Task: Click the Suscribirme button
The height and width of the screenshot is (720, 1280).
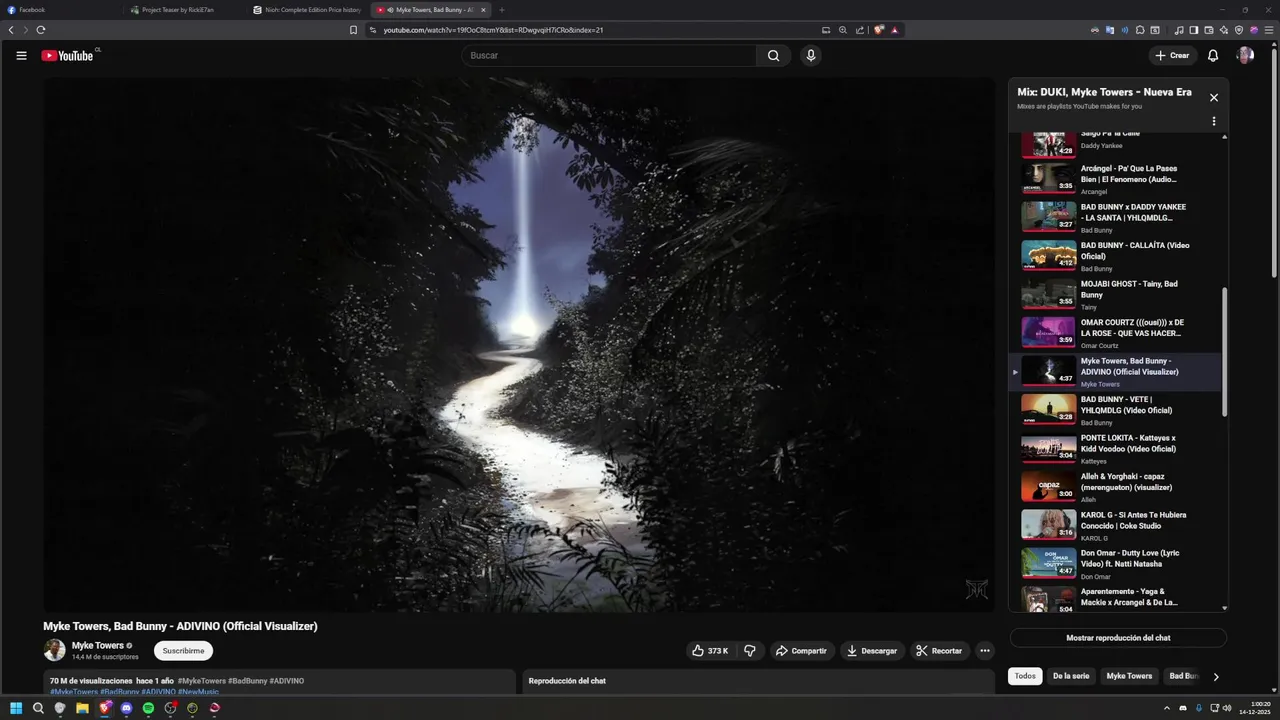Action: [x=183, y=651]
